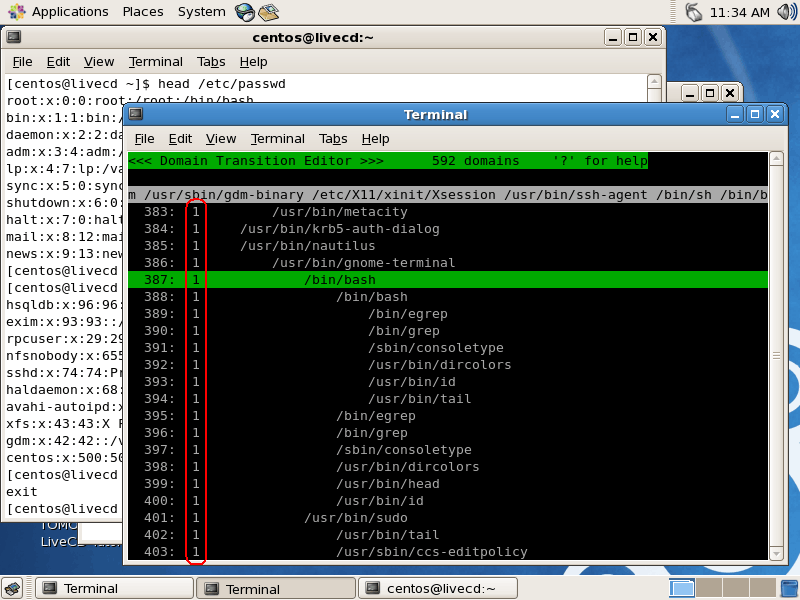This screenshot has width=800, height=600.
Task: Select the /usr/bin/metacity domain row 383
Action: [x=447, y=212]
